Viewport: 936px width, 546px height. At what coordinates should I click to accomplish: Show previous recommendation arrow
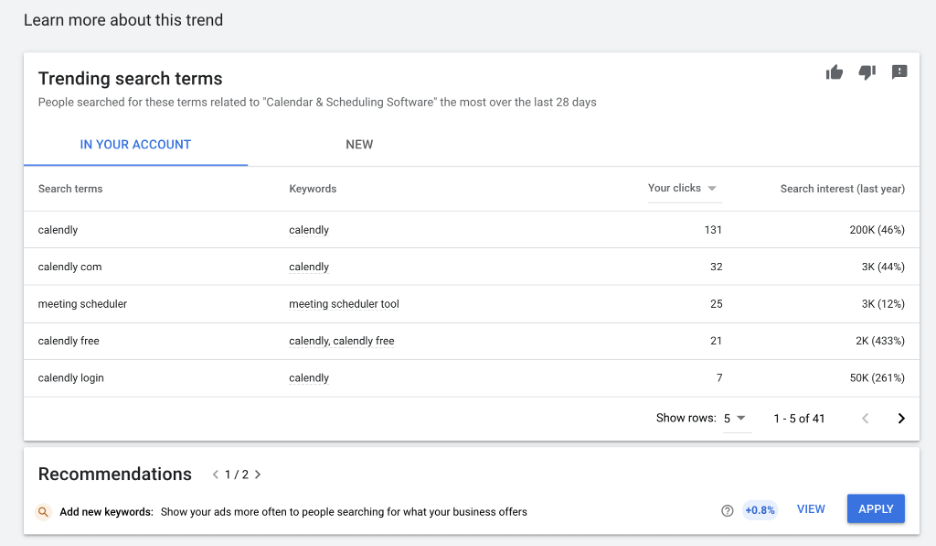(x=215, y=474)
